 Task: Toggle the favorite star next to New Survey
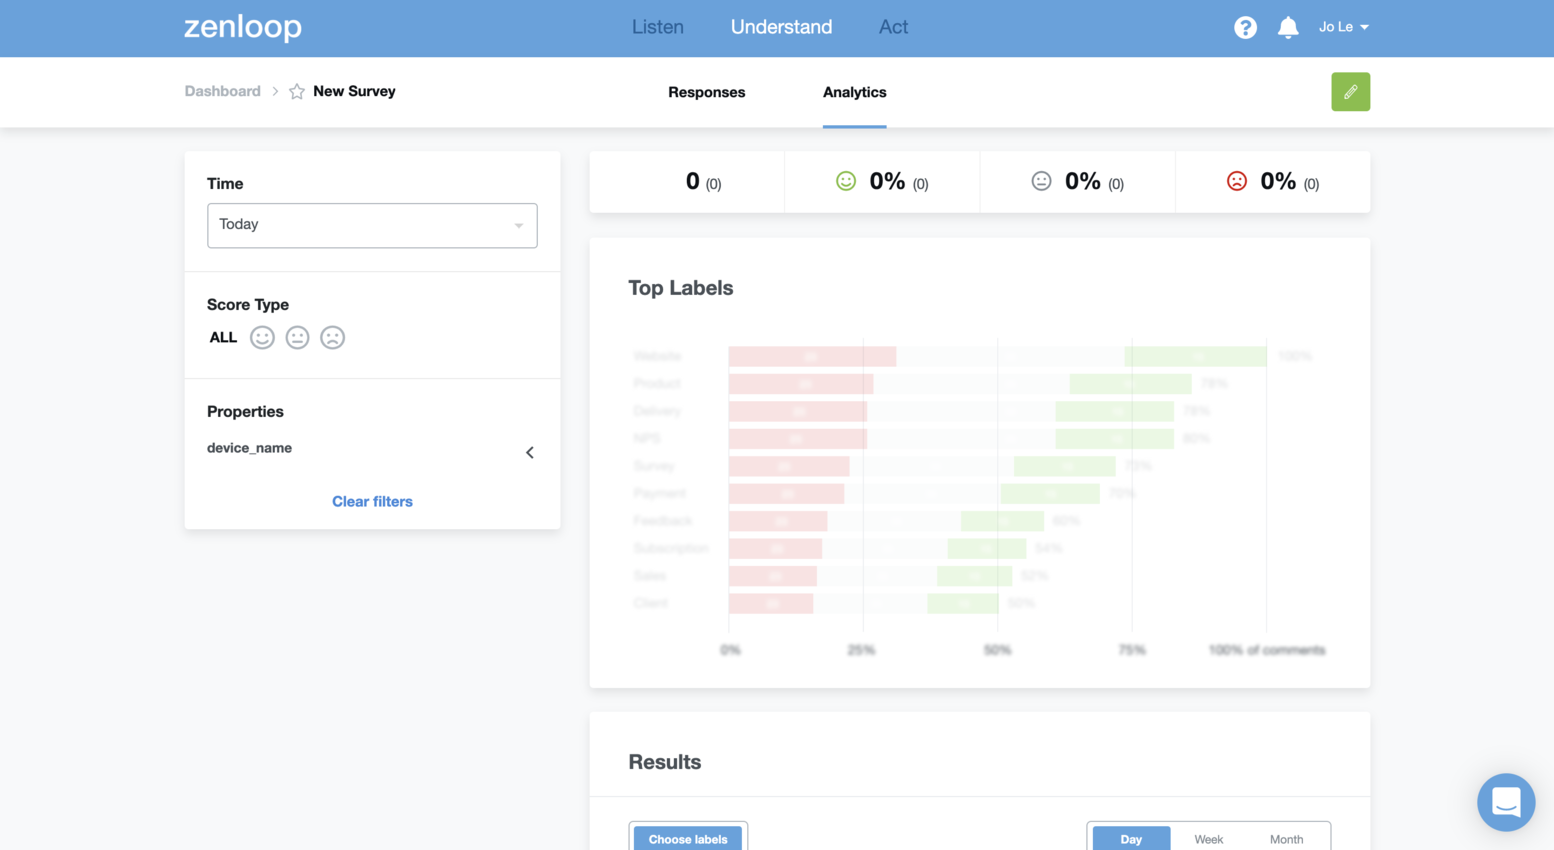click(x=295, y=91)
